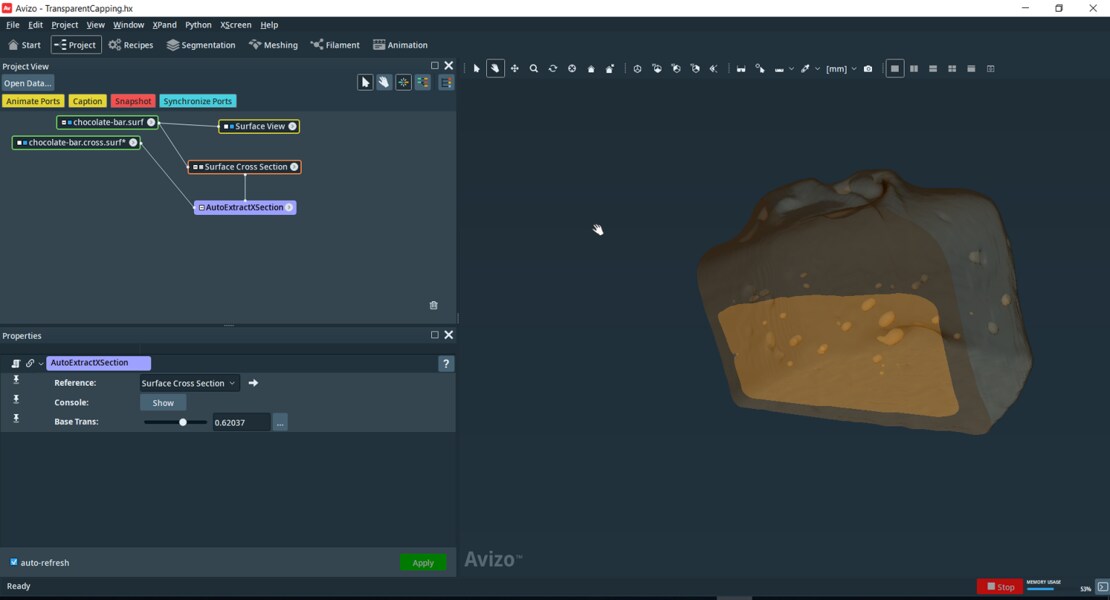This screenshot has height=600, width=1110.
Task: Toggle the auto-refresh checkbox
Action: pos(14,562)
